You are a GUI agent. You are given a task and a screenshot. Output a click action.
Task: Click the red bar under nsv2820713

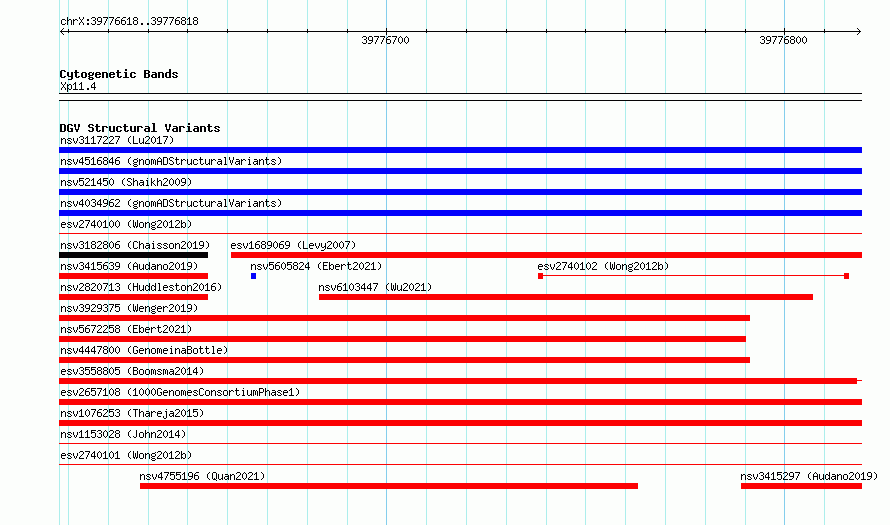[133, 297]
